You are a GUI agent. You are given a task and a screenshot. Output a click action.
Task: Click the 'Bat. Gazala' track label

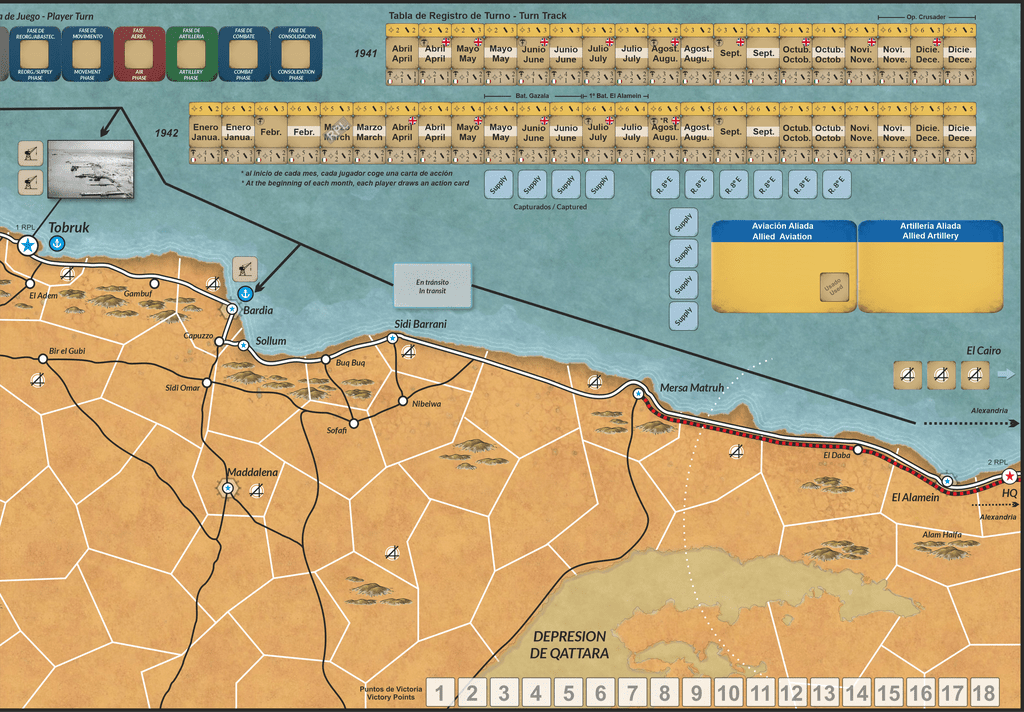[x=532, y=95]
